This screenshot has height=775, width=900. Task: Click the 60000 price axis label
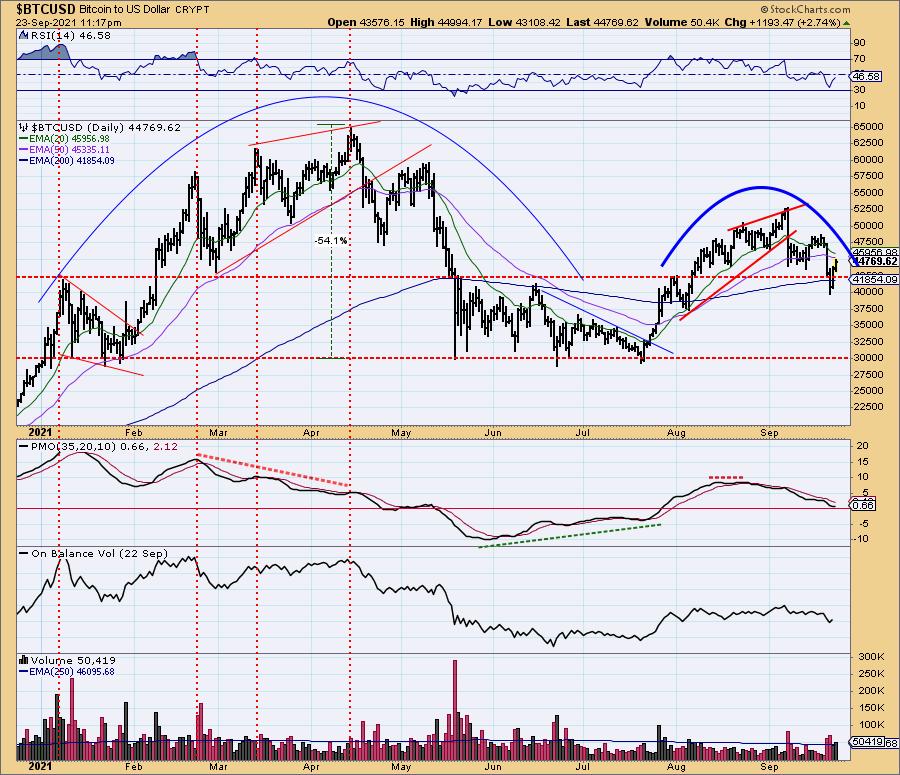[868, 160]
